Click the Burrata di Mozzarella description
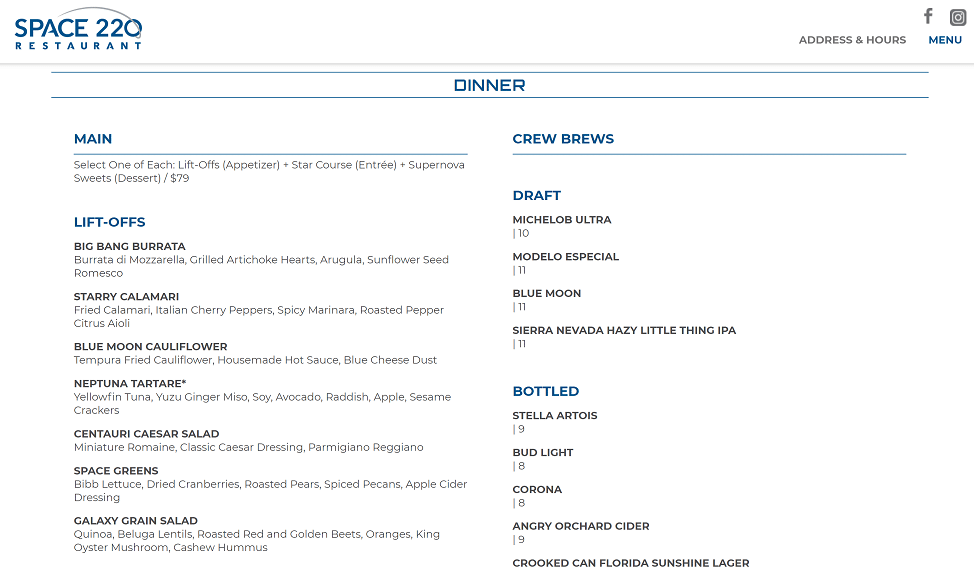This screenshot has width=974, height=569. [x=262, y=266]
